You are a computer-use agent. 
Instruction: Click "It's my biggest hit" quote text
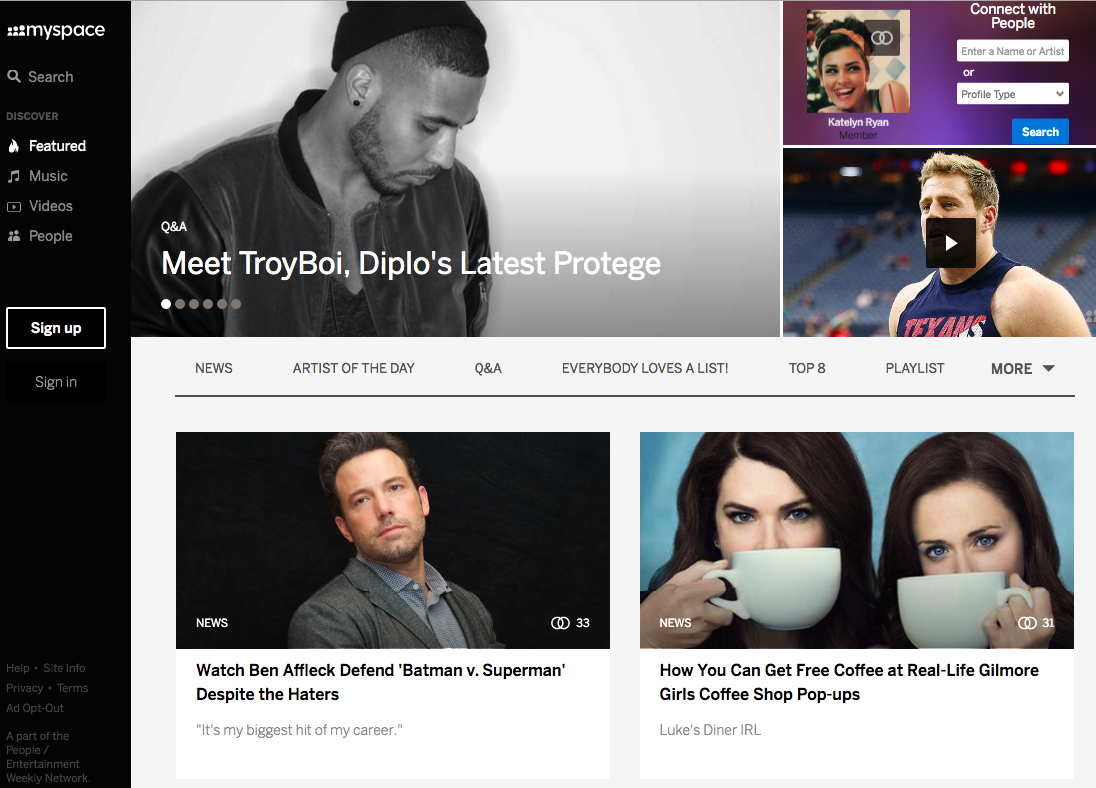299,730
